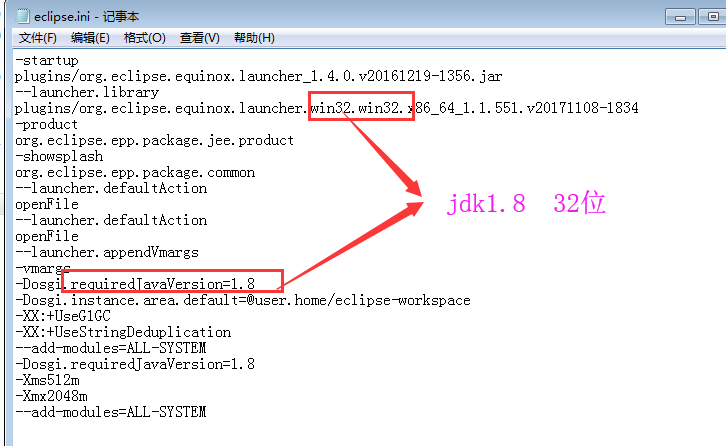Click the "-Dosgi.instance.area.default" line
Screen dimensions: 726x446
tap(243, 301)
